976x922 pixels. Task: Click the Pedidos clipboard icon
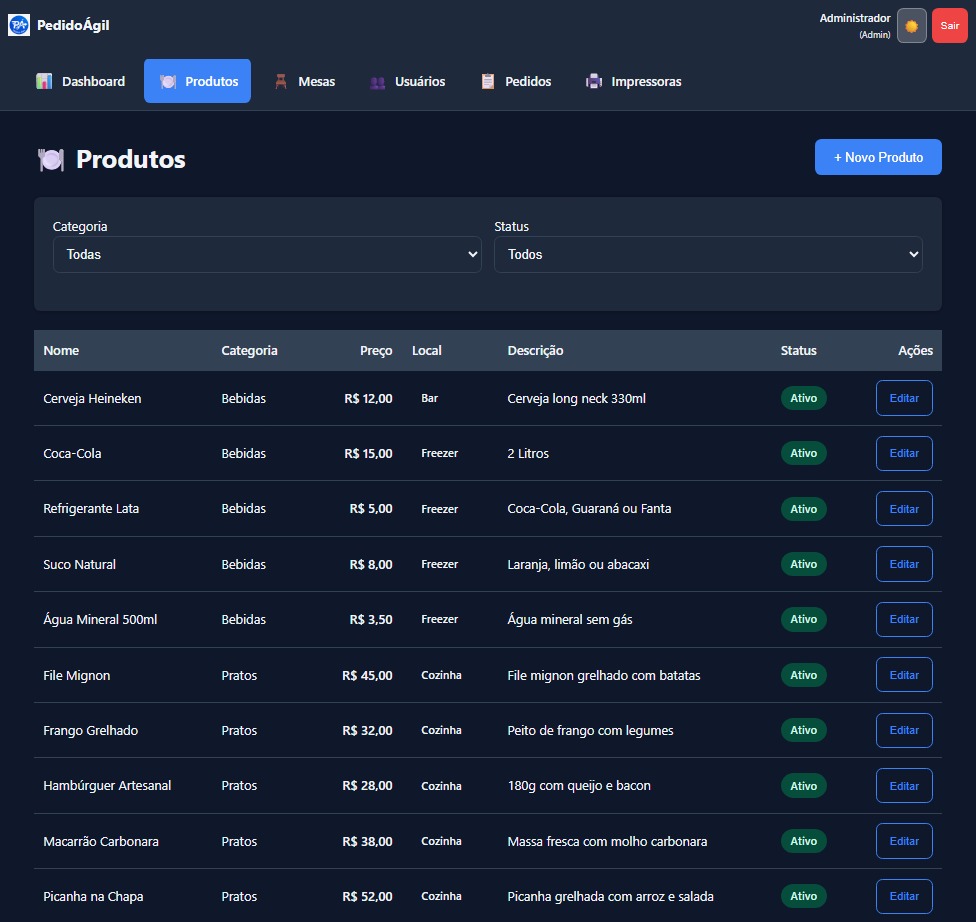click(x=488, y=82)
